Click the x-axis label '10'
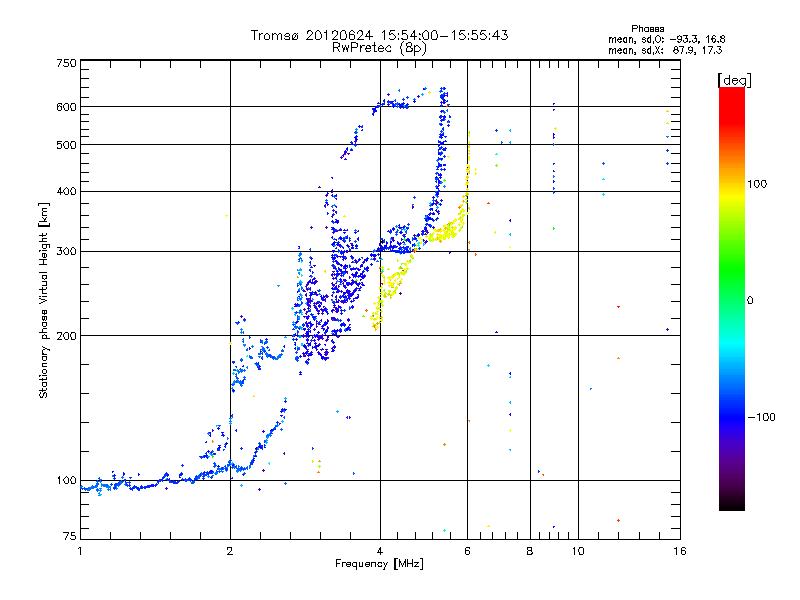This screenshot has height=600, width=800. (578, 551)
